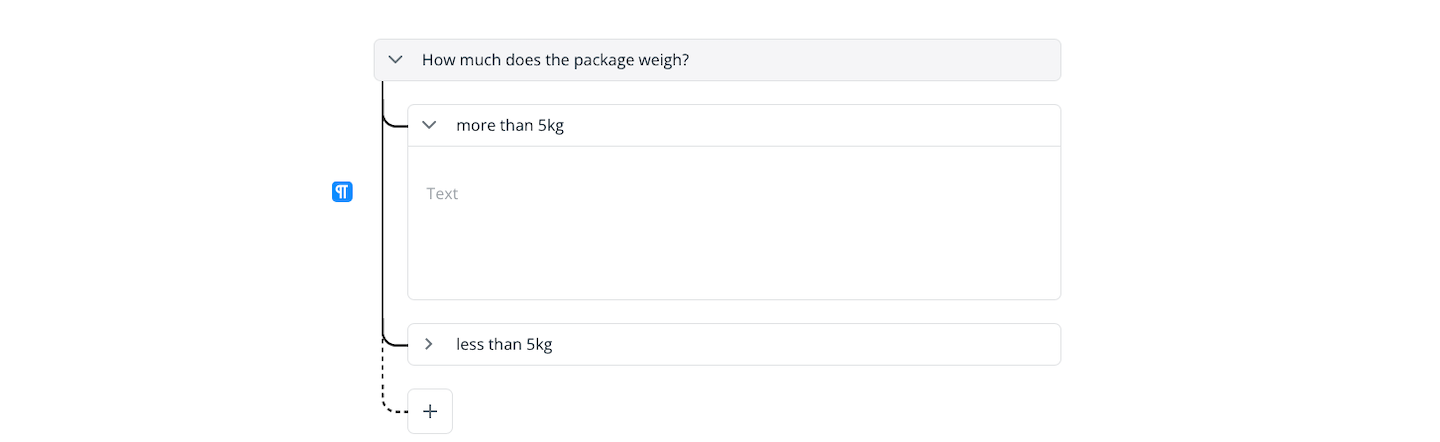This screenshot has height=442, width=1440.
Task: Collapse the 'more than 5kg' branch chevron
Action: [429, 125]
